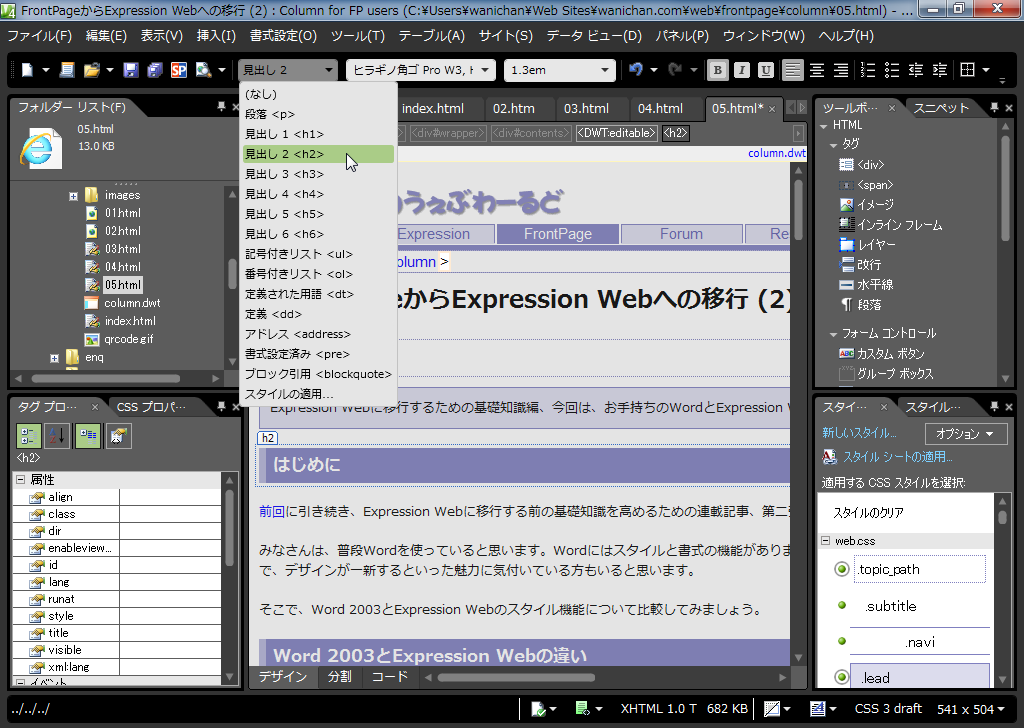Click the Open folder icon
This screenshot has height=728, width=1024.
click(x=91, y=70)
